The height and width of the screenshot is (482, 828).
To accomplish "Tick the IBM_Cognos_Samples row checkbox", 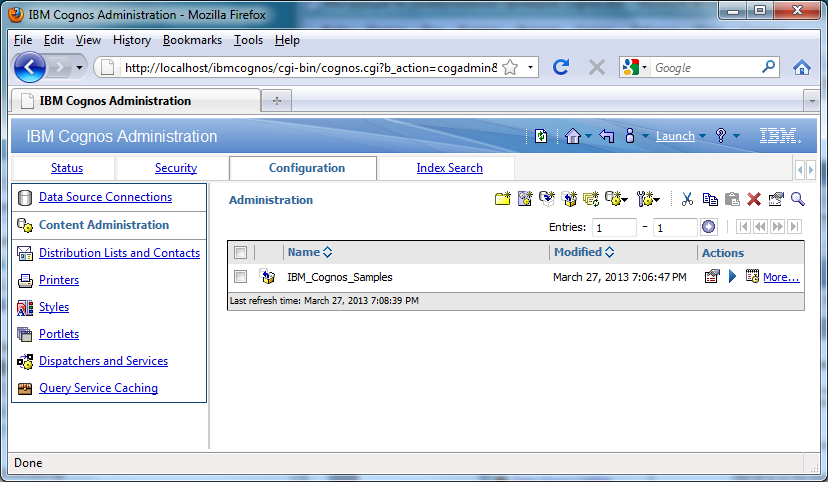I will point(240,277).
